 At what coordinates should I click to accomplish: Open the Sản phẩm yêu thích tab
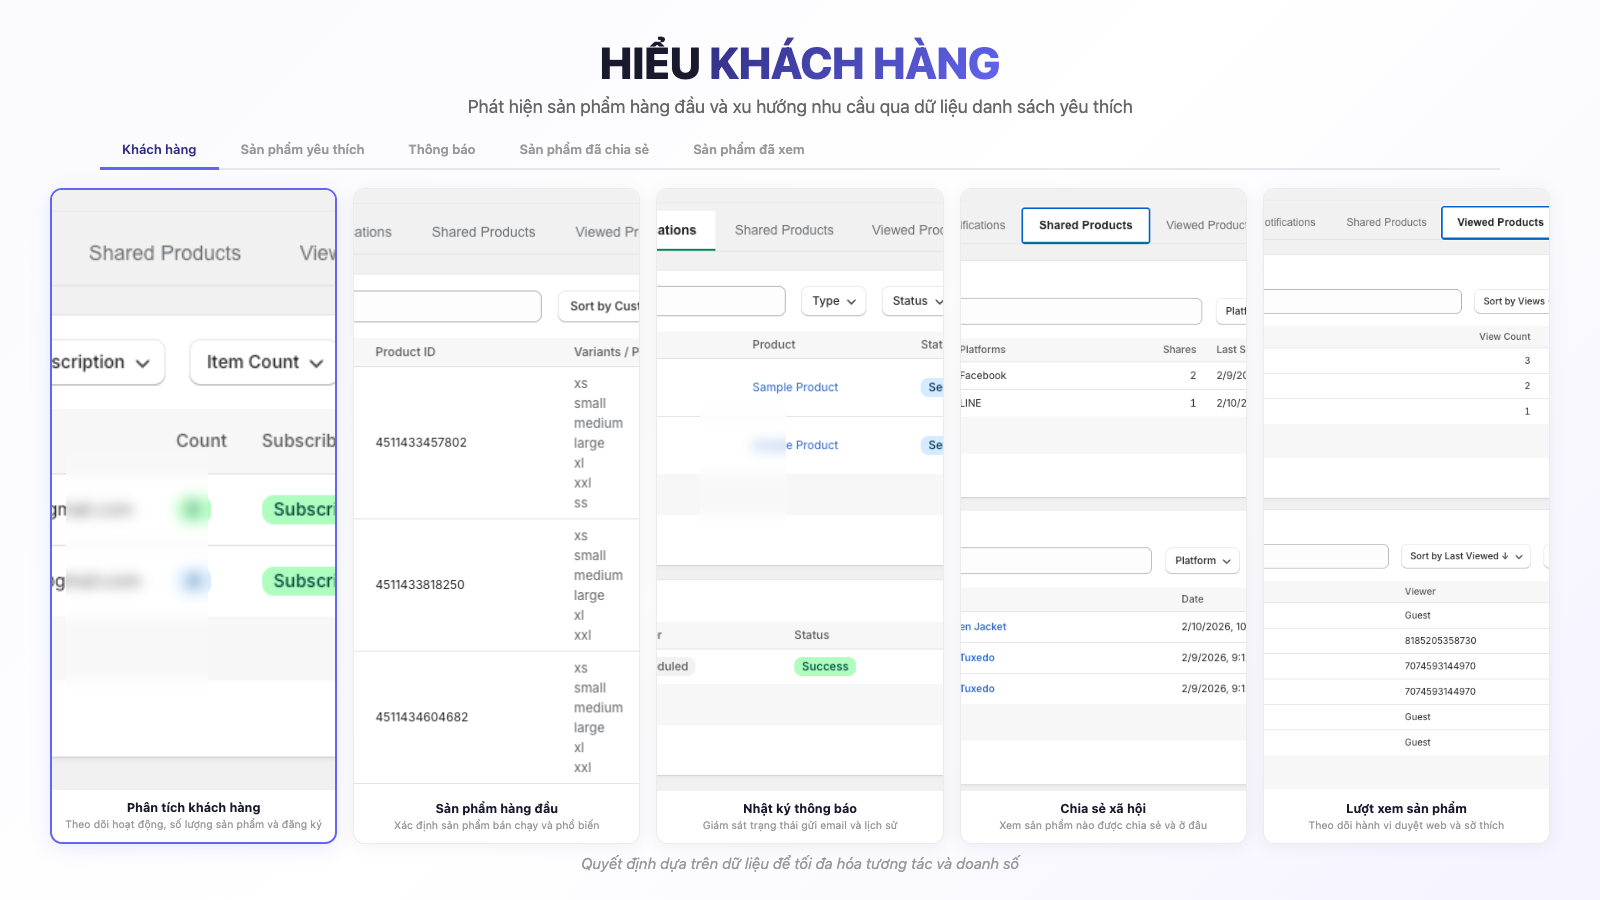pyautogui.click(x=302, y=150)
